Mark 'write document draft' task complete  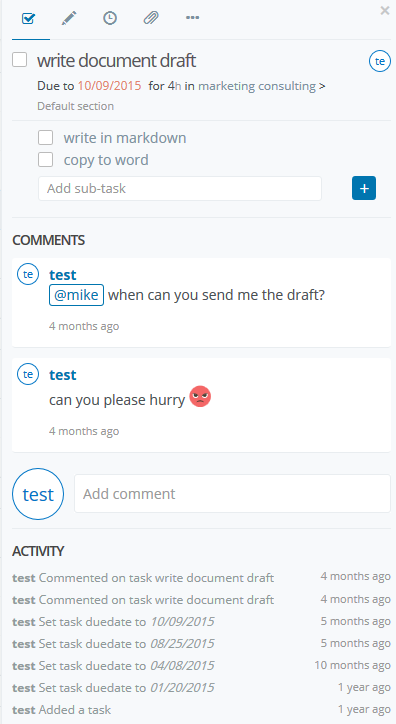(x=19, y=60)
